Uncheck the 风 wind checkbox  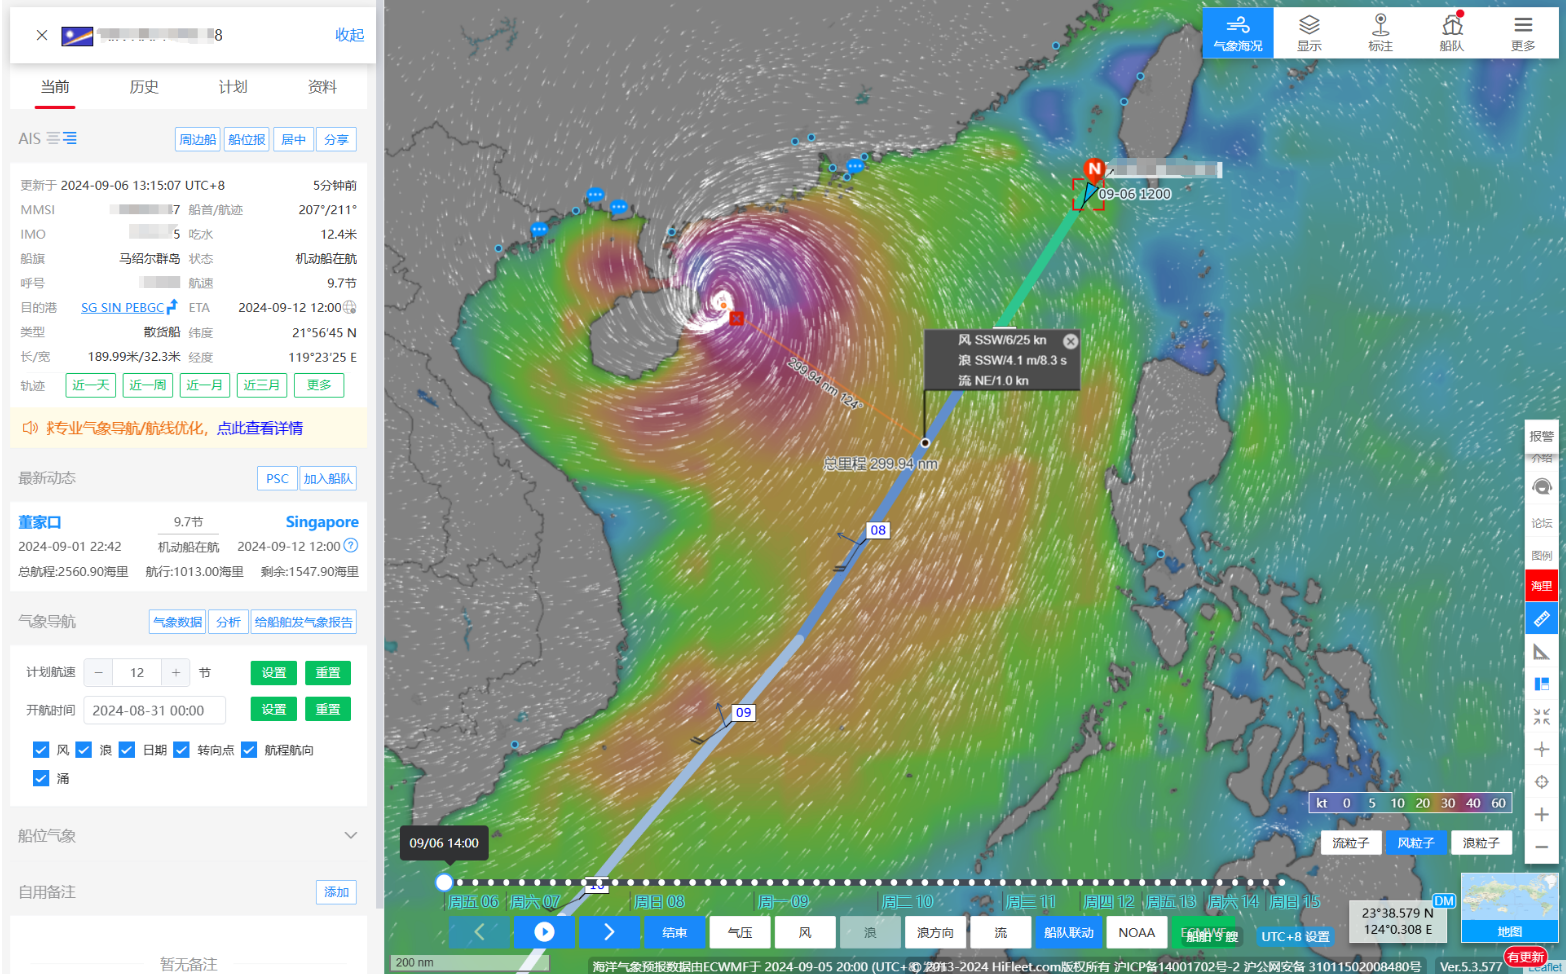click(41, 750)
